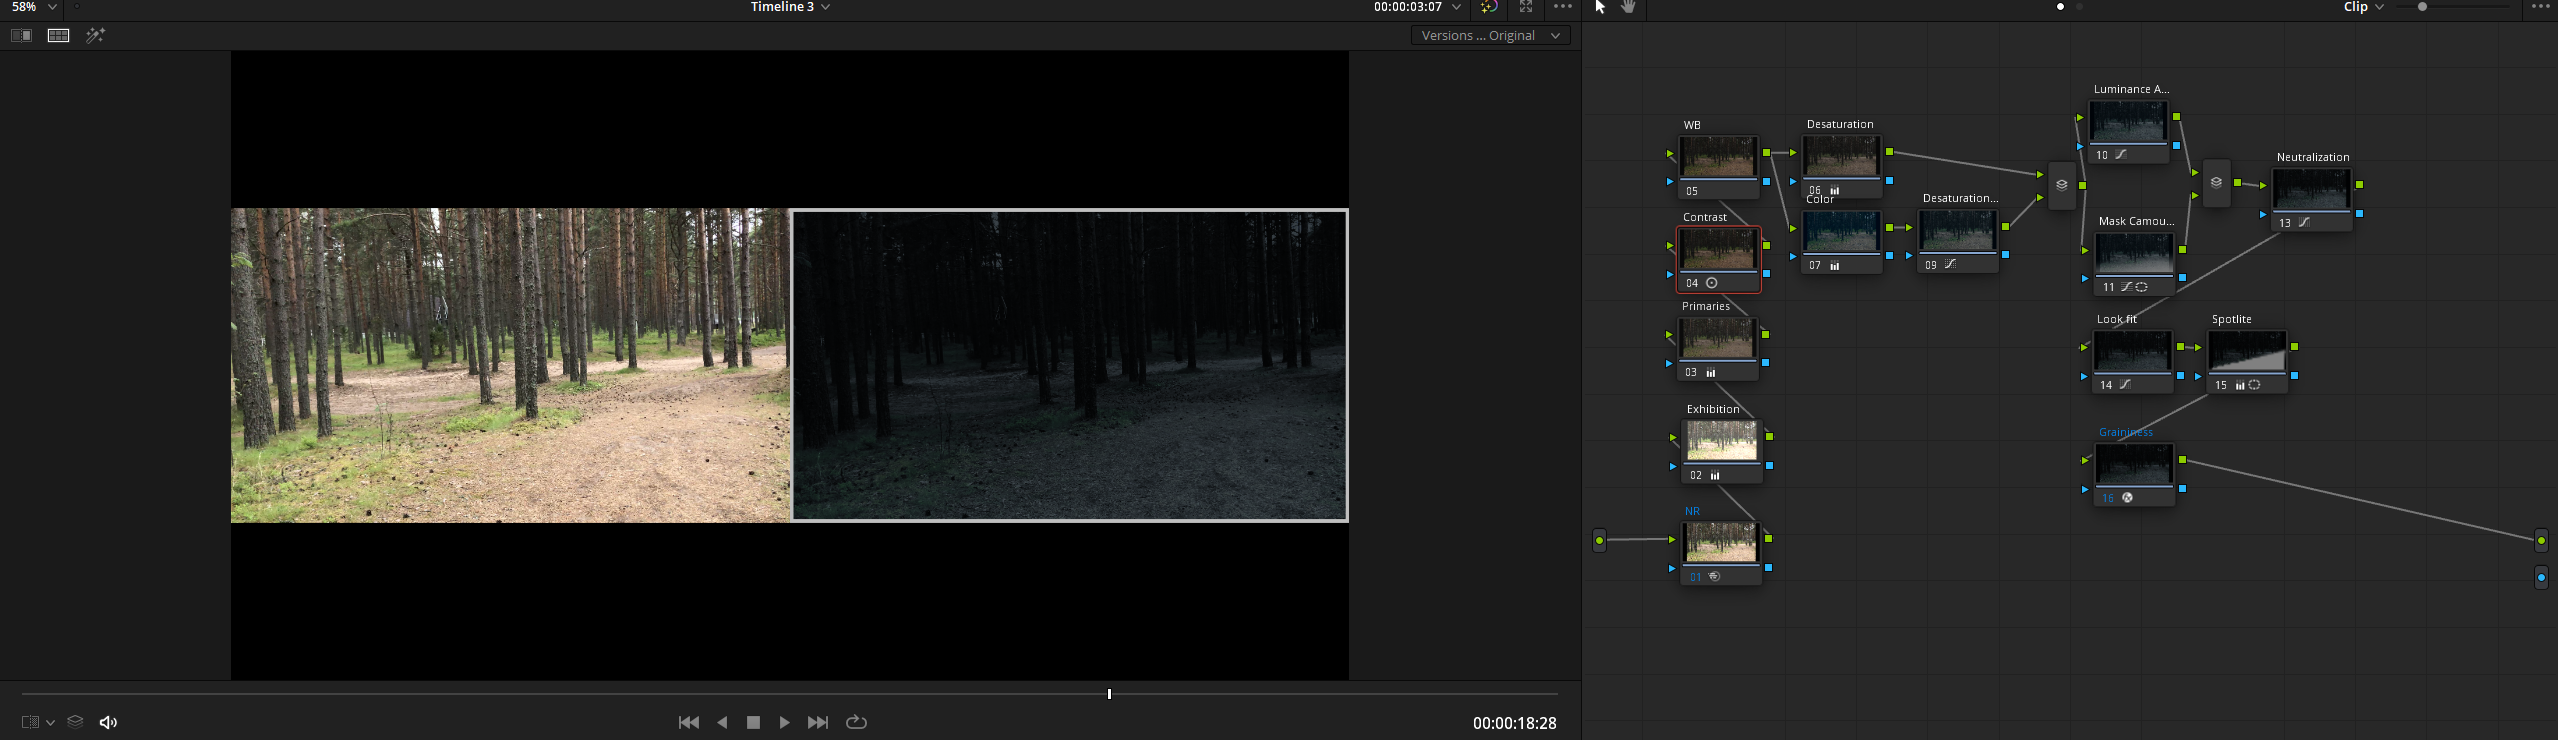2558x740 pixels.
Task: Mute the viewer audio speaker
Action: click(x=108, y=722)
